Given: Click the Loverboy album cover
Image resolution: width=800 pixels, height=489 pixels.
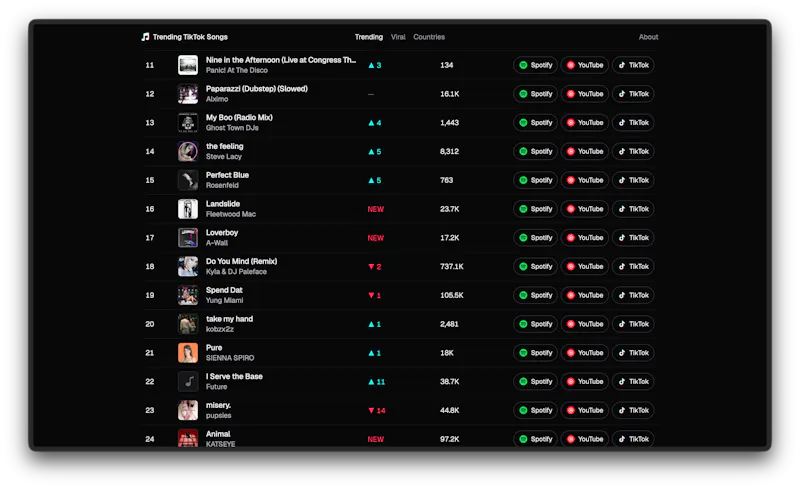Looking at the screenshot, I should pyautogui.click(x=188, y=237).
